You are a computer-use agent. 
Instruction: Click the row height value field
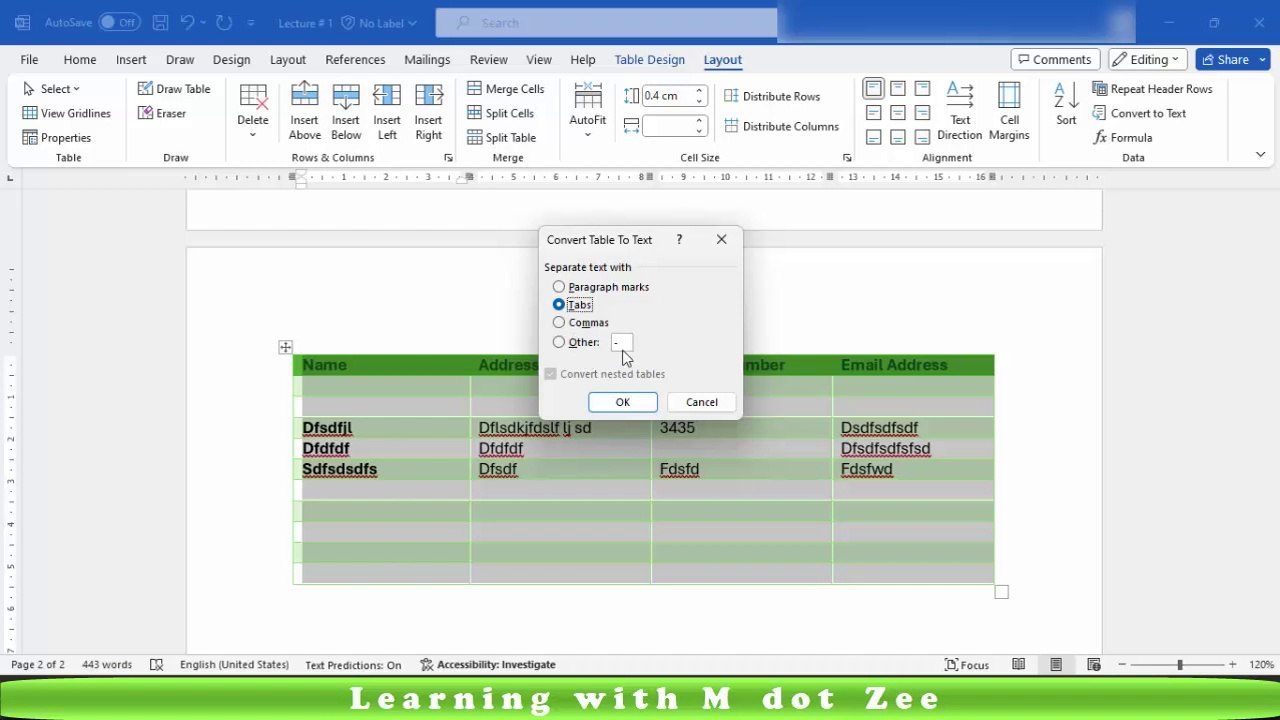[x=667, y=96]
